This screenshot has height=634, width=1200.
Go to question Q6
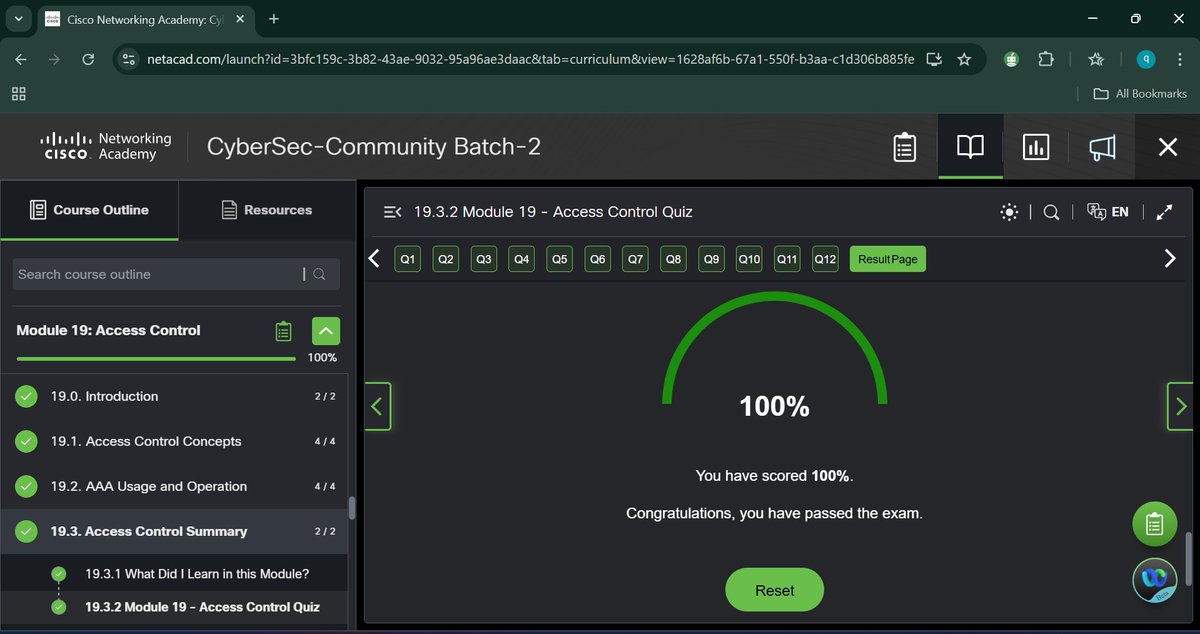[x=598, y=259]
